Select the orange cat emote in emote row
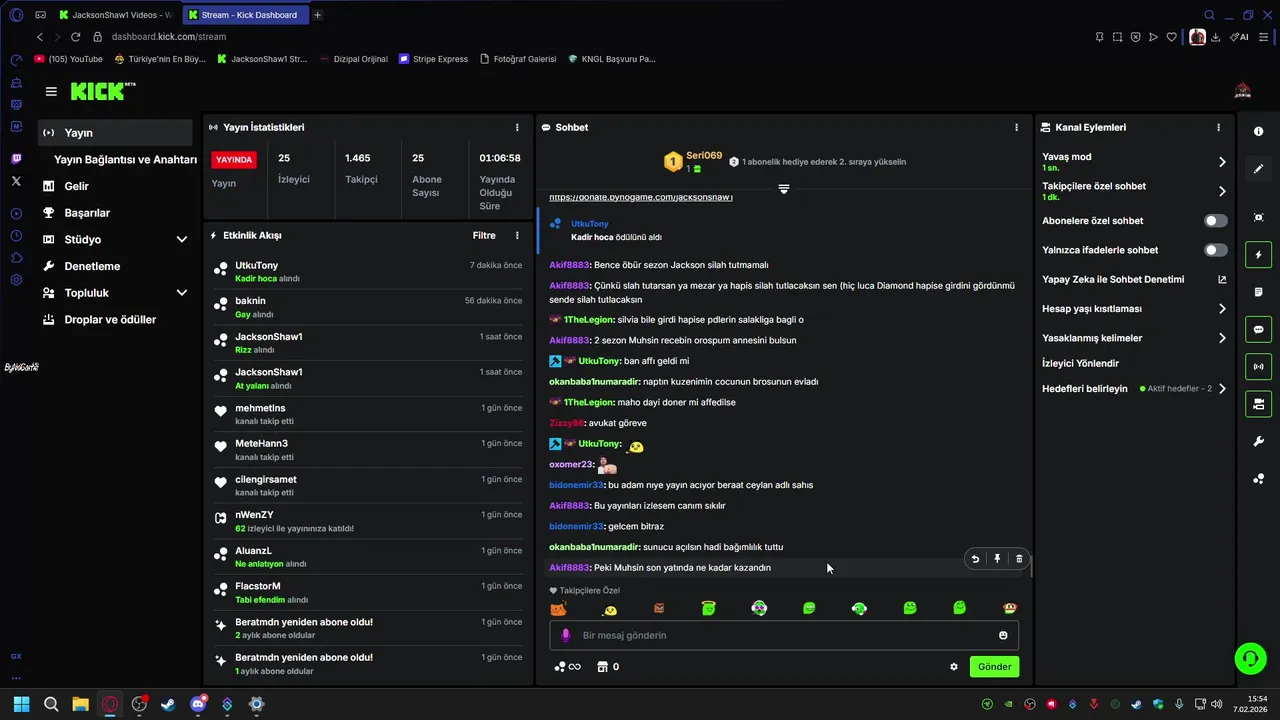This screenshot has height=720, width=1280. (558, 608)
